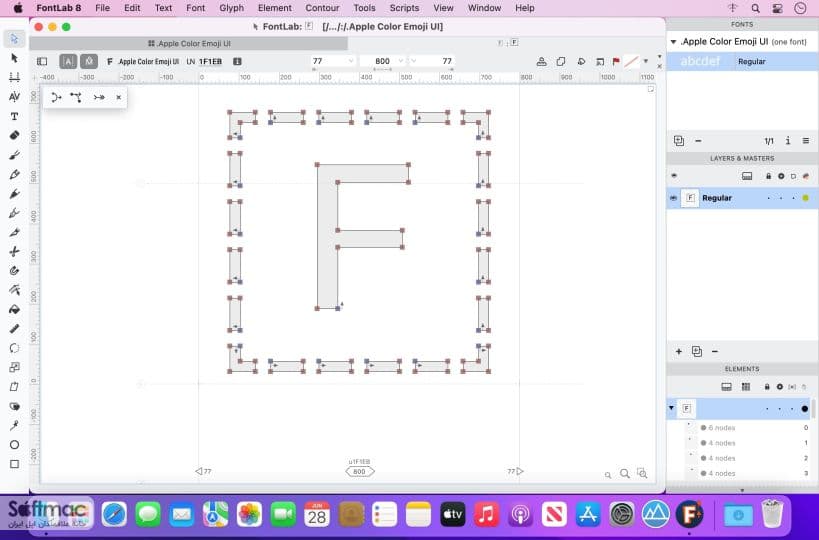819x540 pixels.
Task: Open the dropdown arrow beside the color swatch
Action: point(646,62)
